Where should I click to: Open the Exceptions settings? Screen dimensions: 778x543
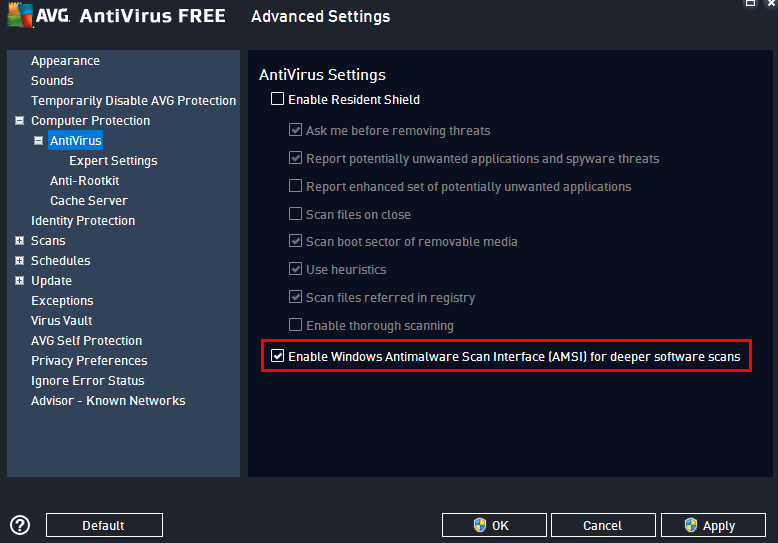(62, 301)
